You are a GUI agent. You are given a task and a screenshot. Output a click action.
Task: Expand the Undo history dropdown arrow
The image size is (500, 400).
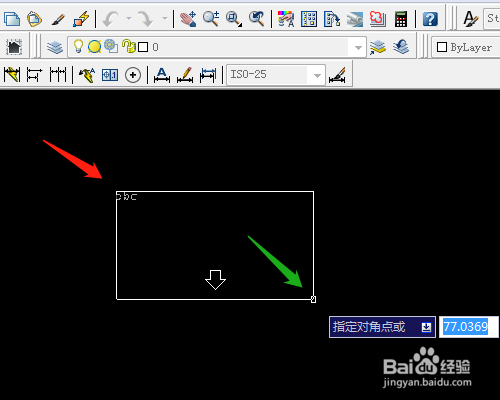pyautogui.click(x=129, y=18)
